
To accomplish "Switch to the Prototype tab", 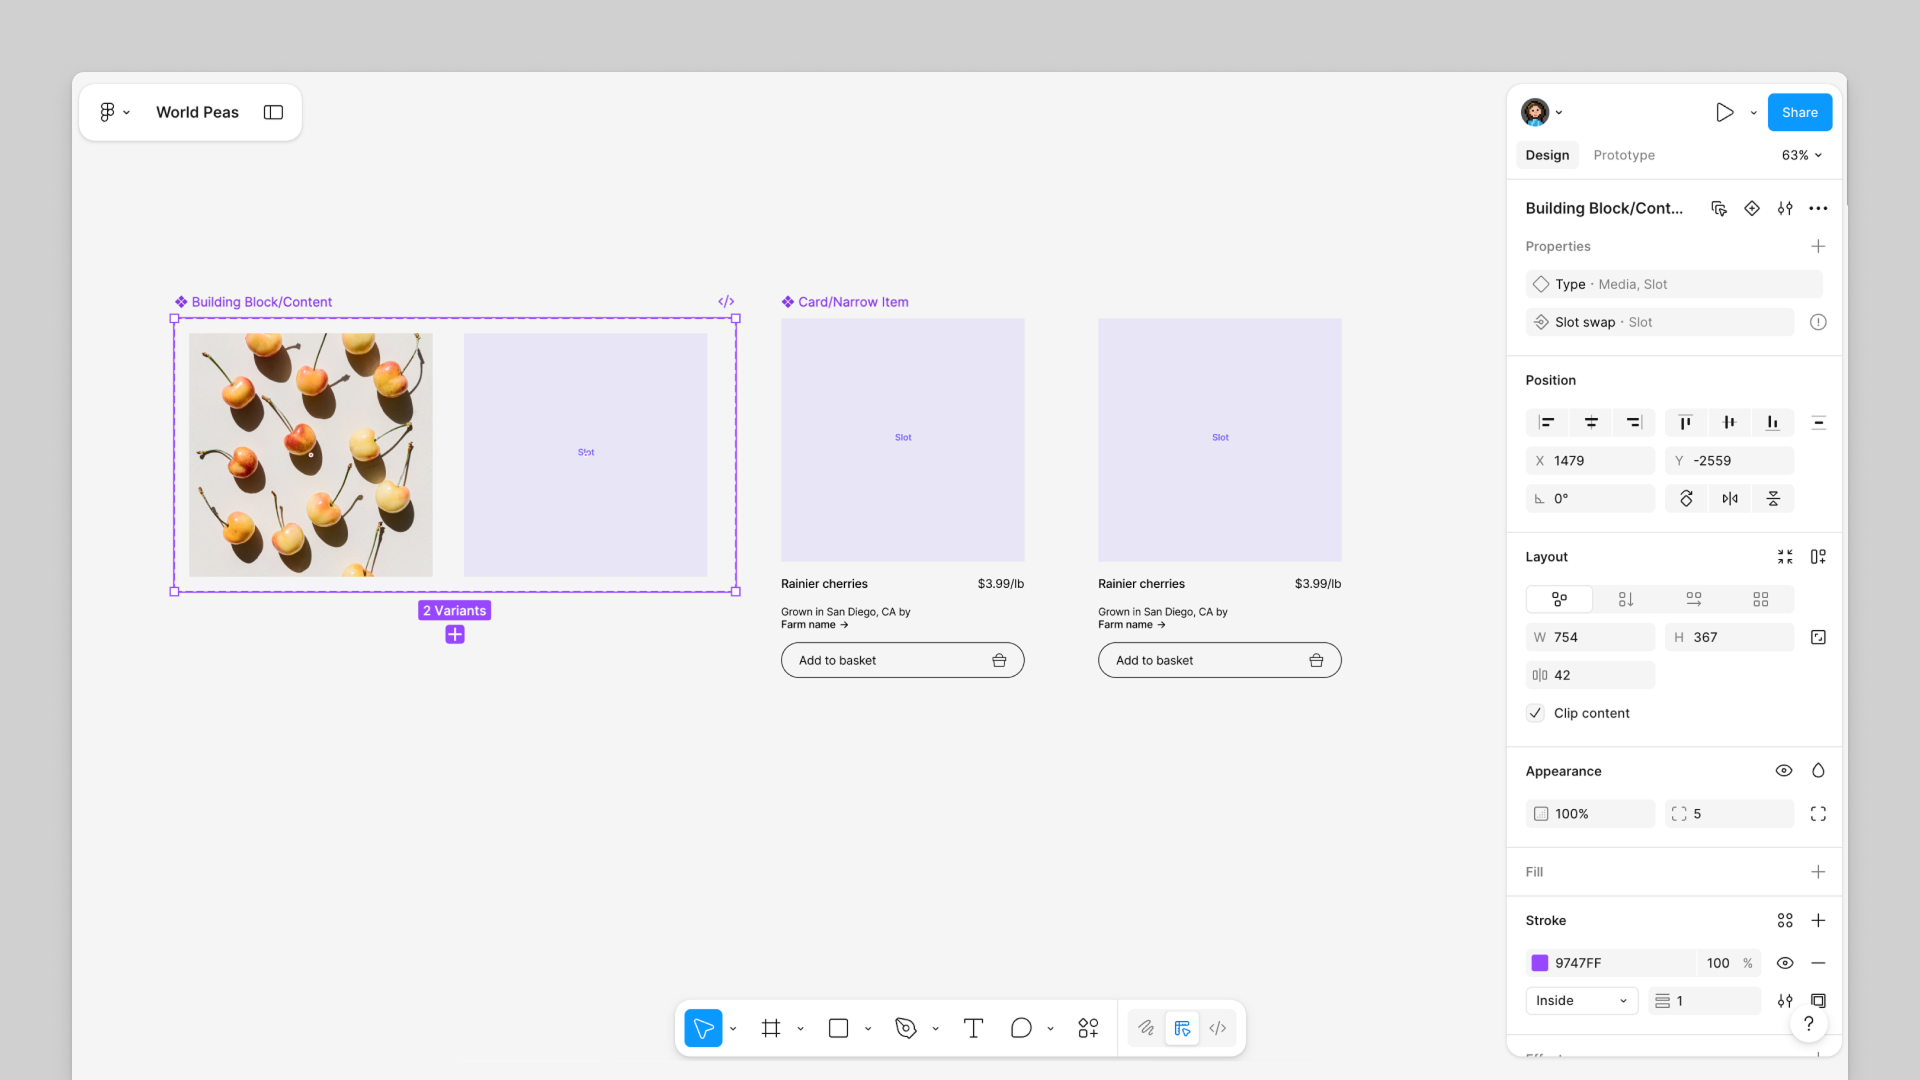I will click(1623, 155).
